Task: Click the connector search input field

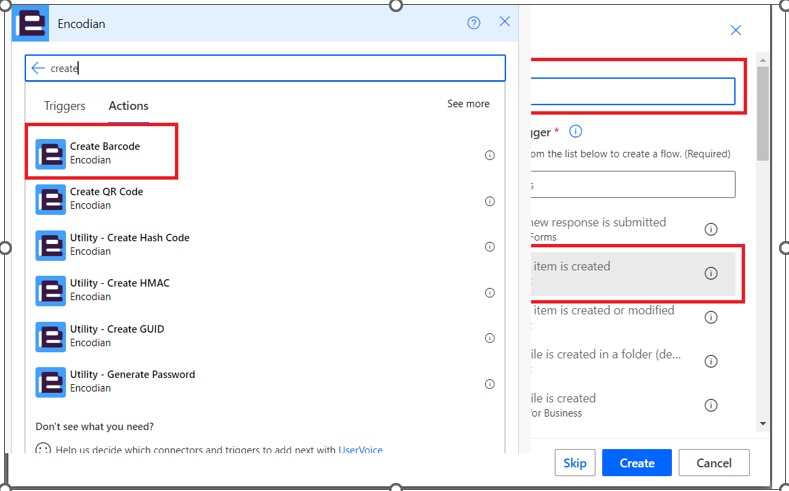Action: click(x=270, y=68)
